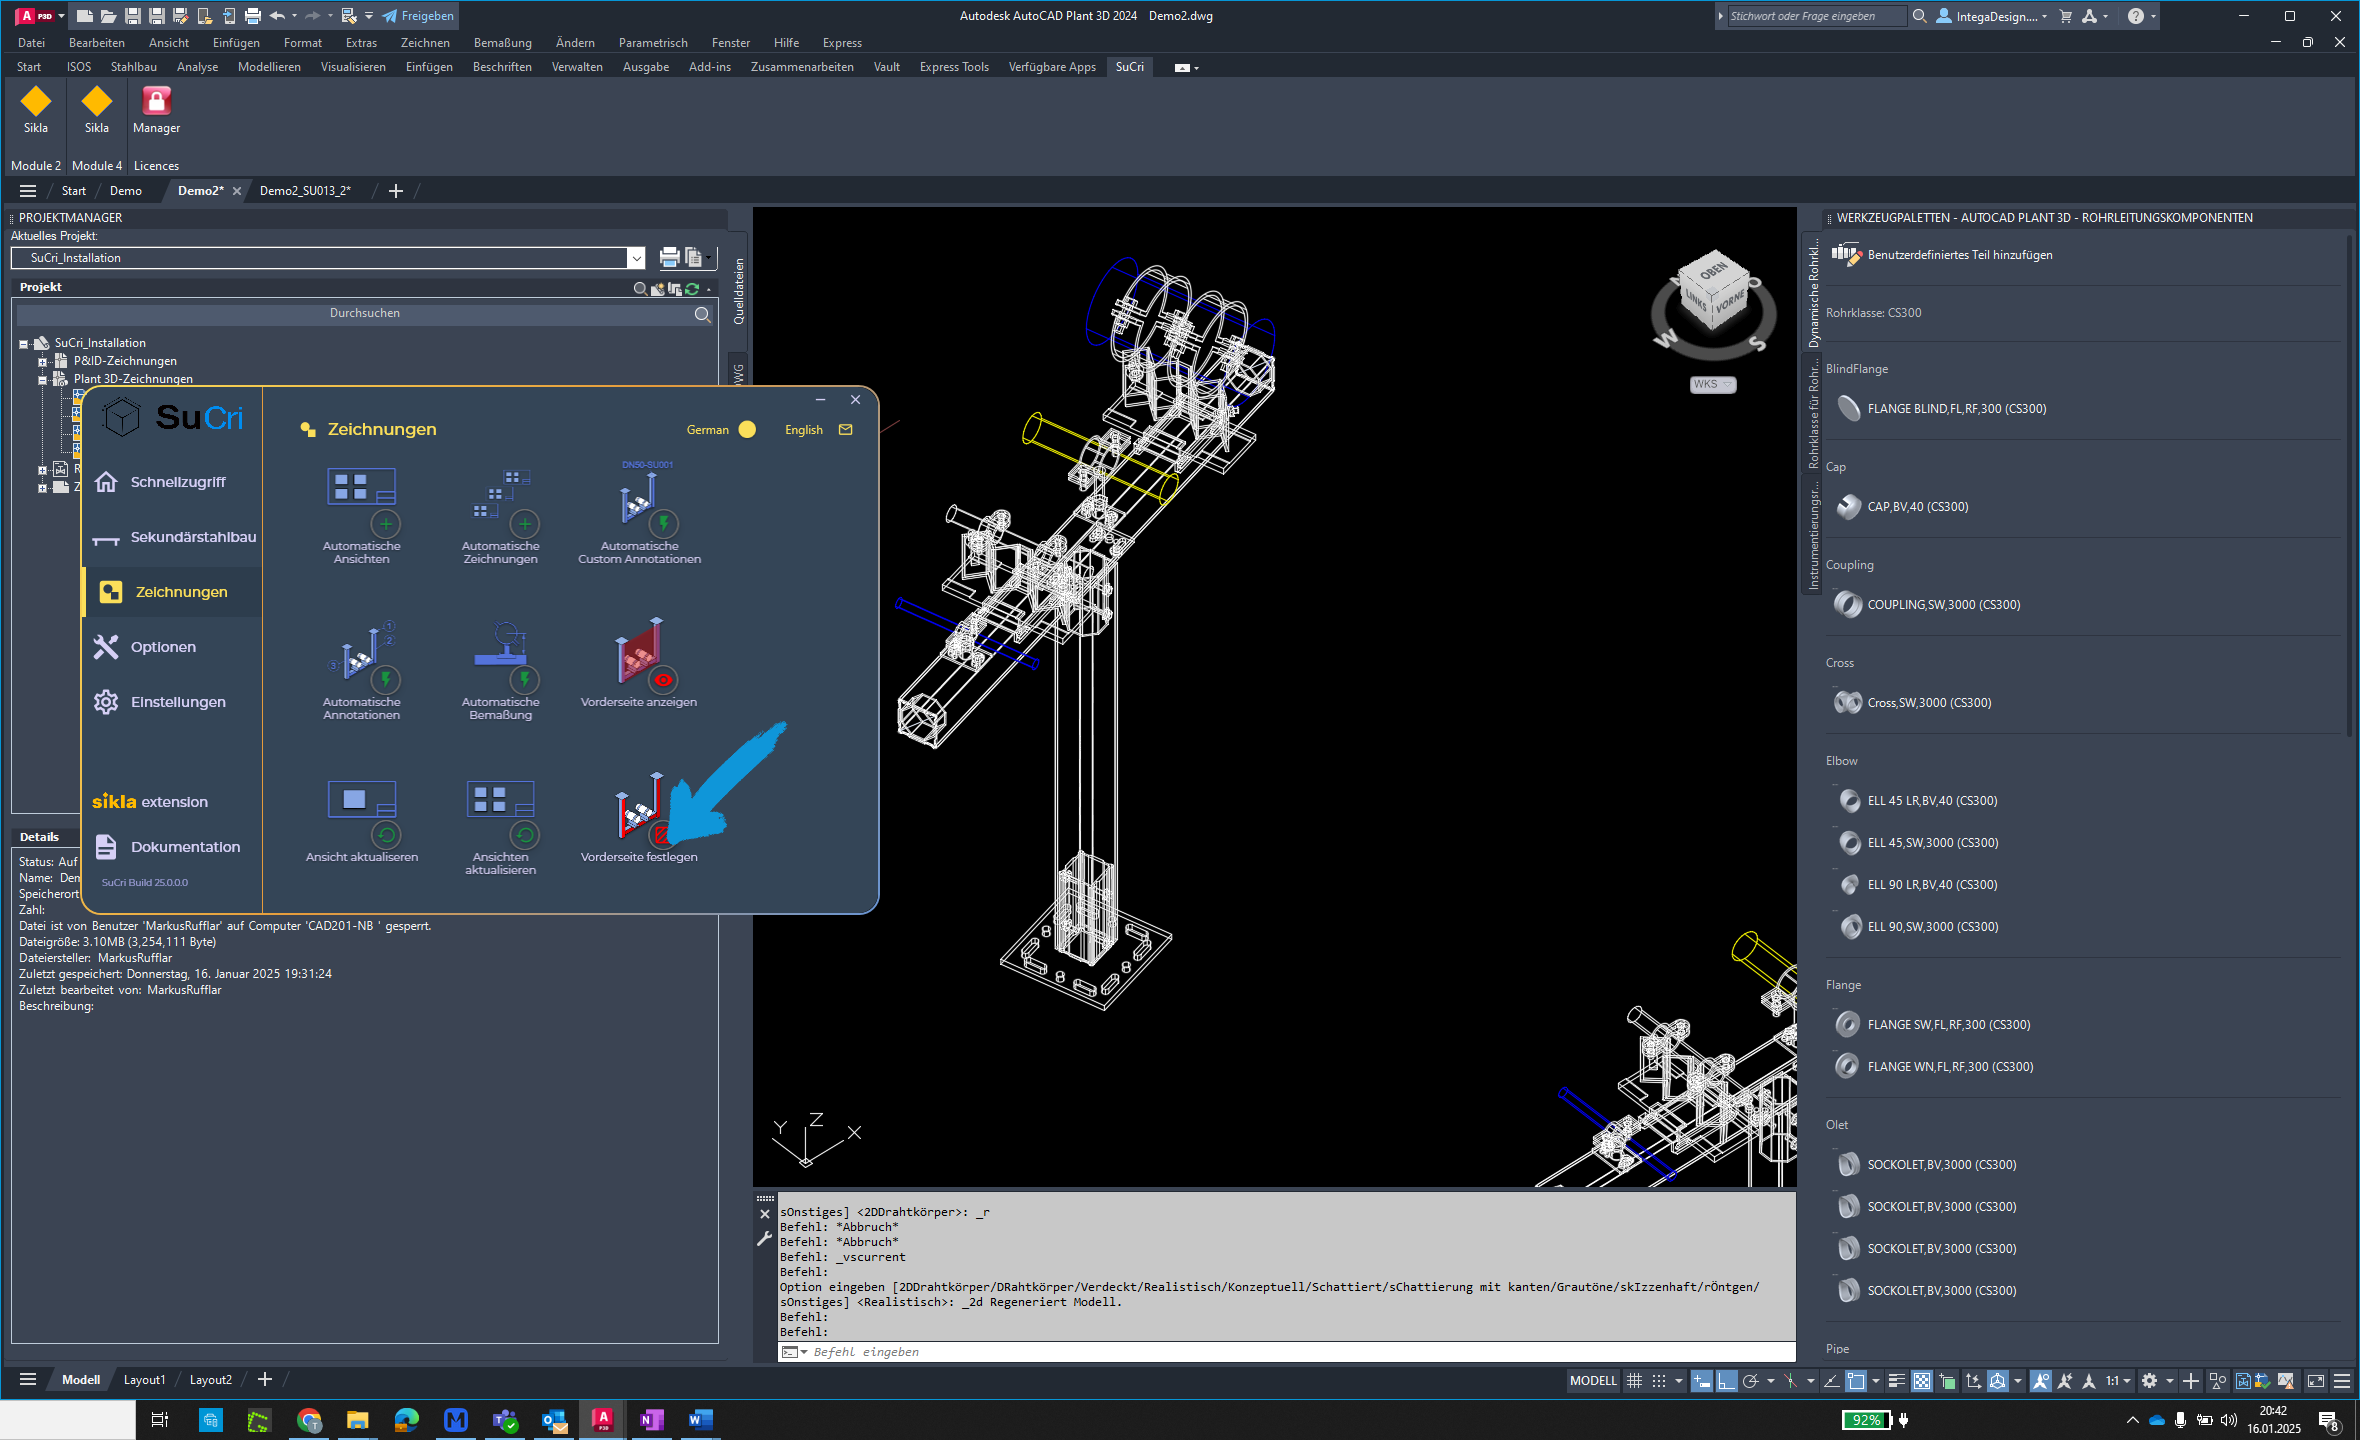
Task: Click the project search magnifier icon
Action: pos(702,315)
